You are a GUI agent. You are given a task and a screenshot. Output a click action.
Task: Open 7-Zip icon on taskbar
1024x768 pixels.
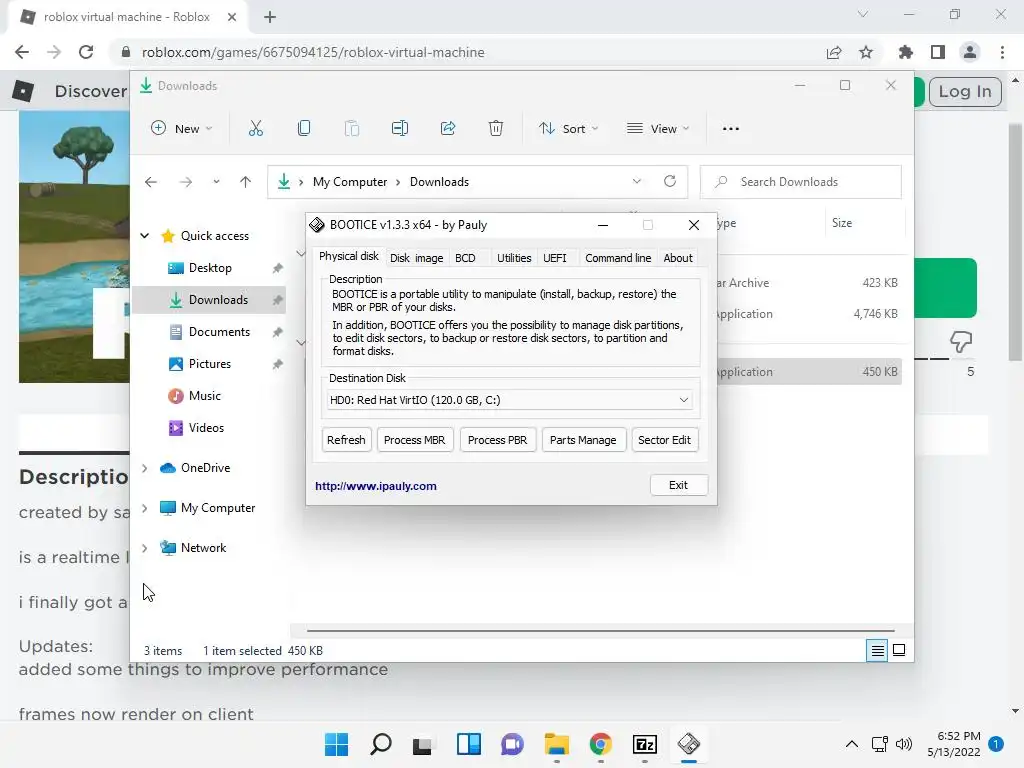645,744
